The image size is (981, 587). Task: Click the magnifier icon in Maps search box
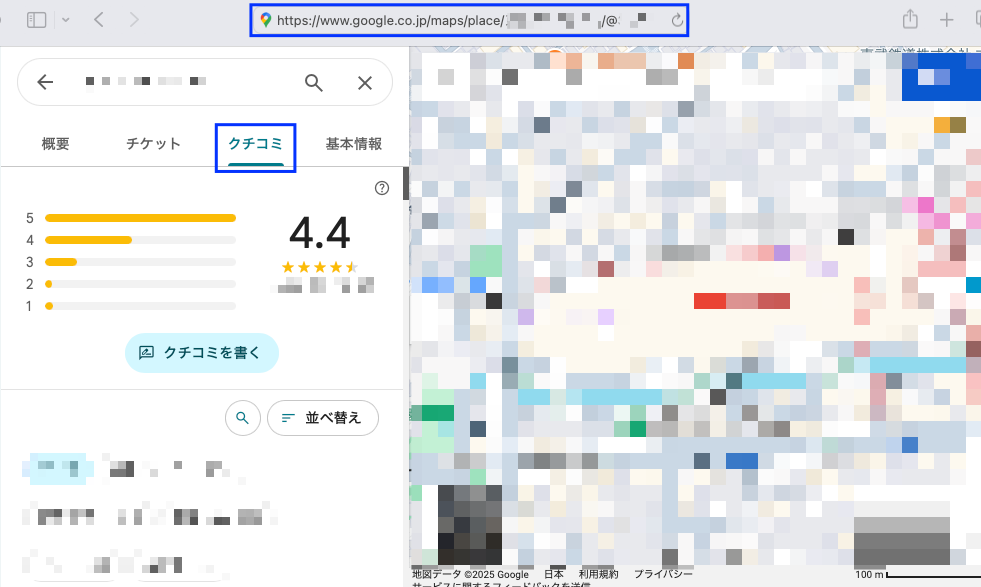click(314, 82)
